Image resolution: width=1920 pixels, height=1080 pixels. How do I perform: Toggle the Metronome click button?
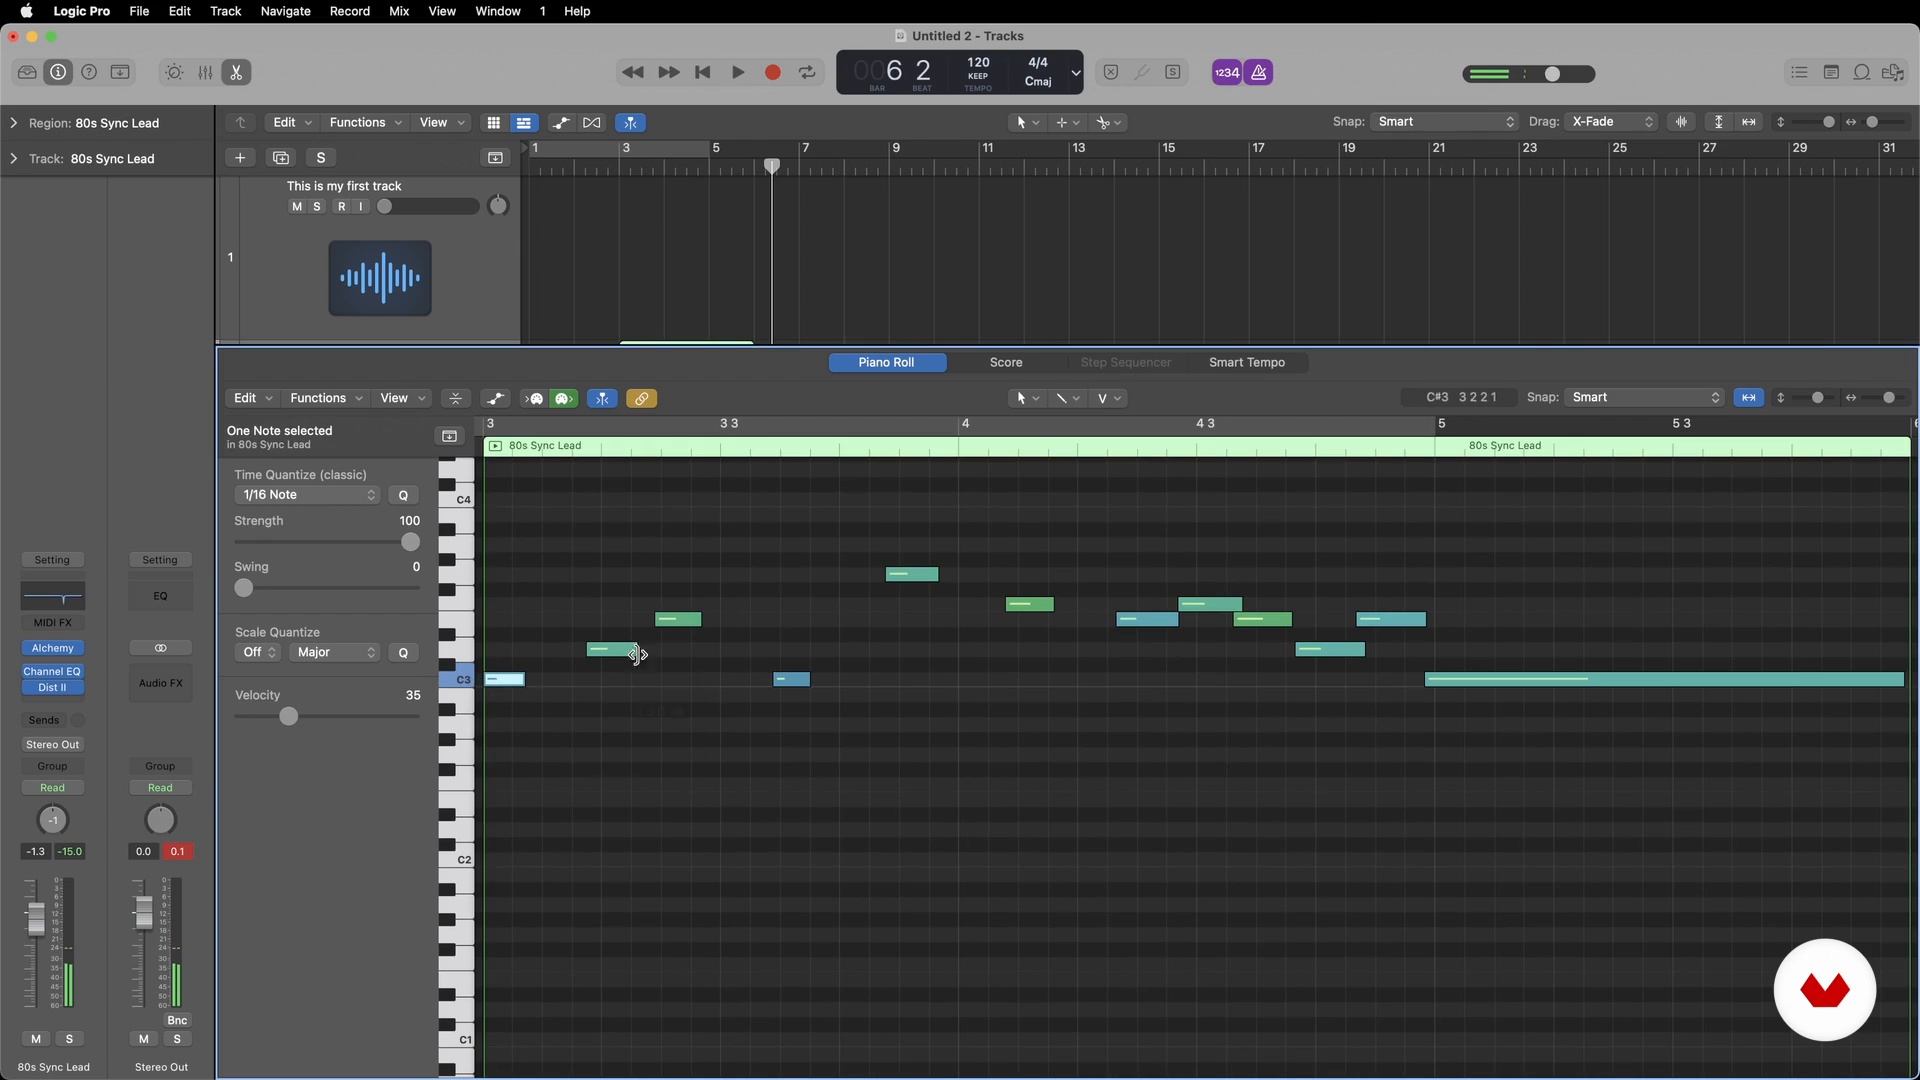pos(1259,72)
